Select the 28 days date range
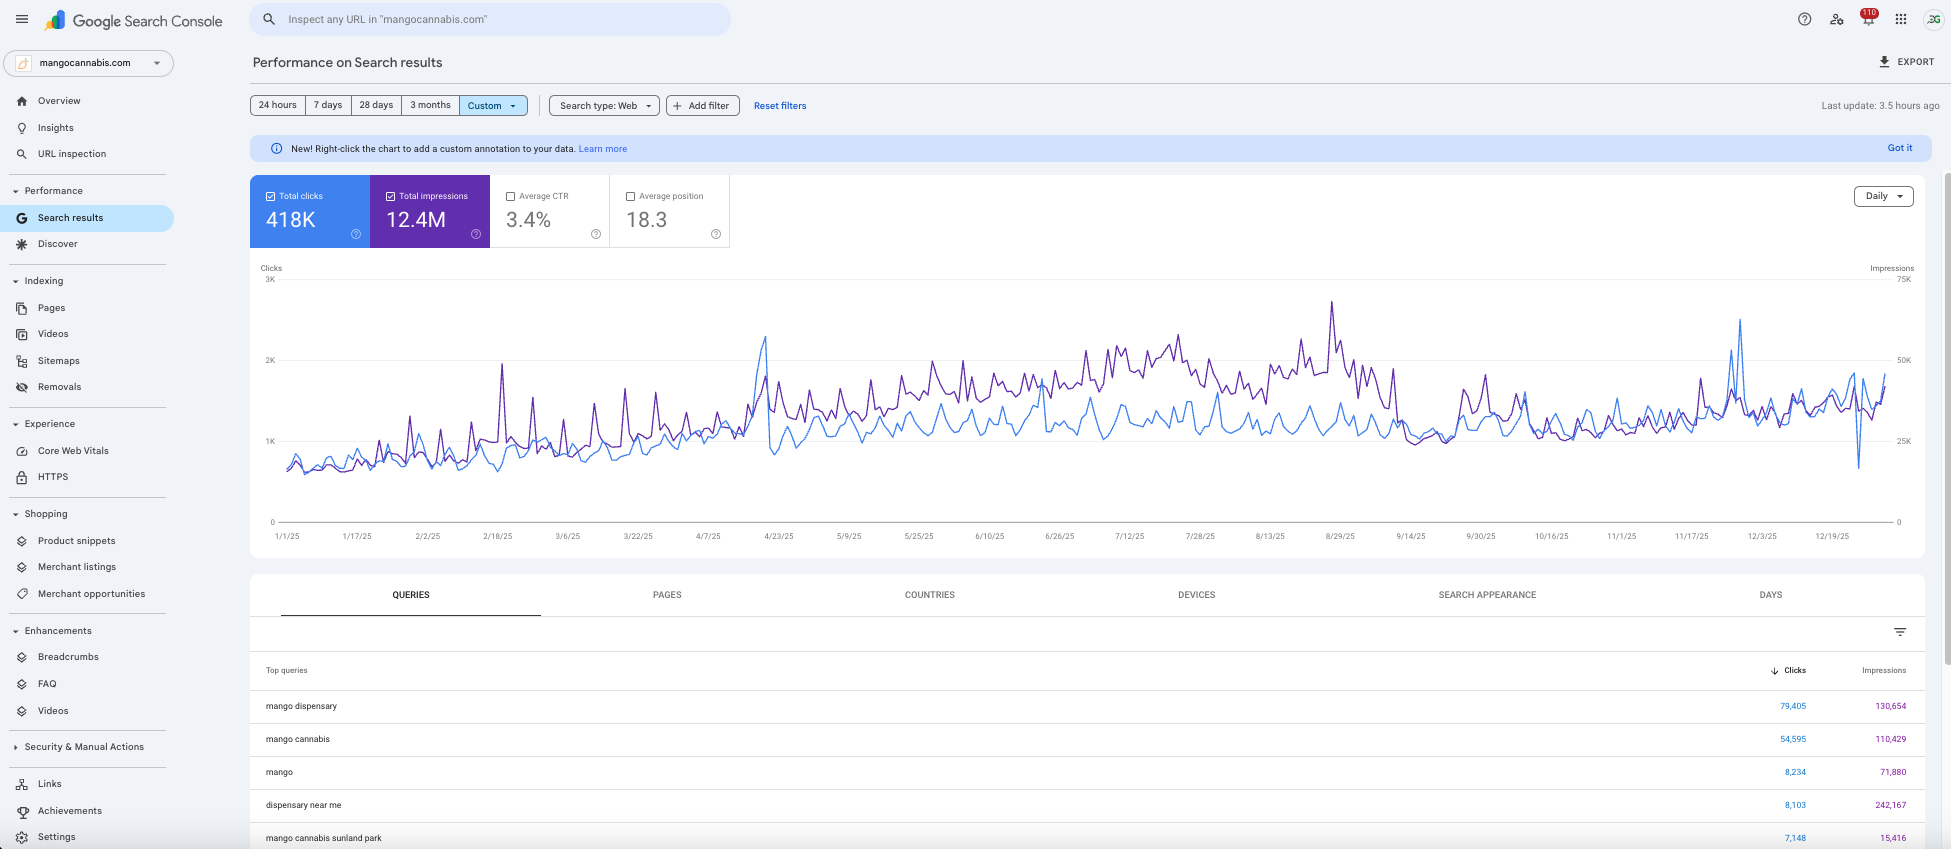Viewport: 1951px width, 849px height. (x=376, y=105)
